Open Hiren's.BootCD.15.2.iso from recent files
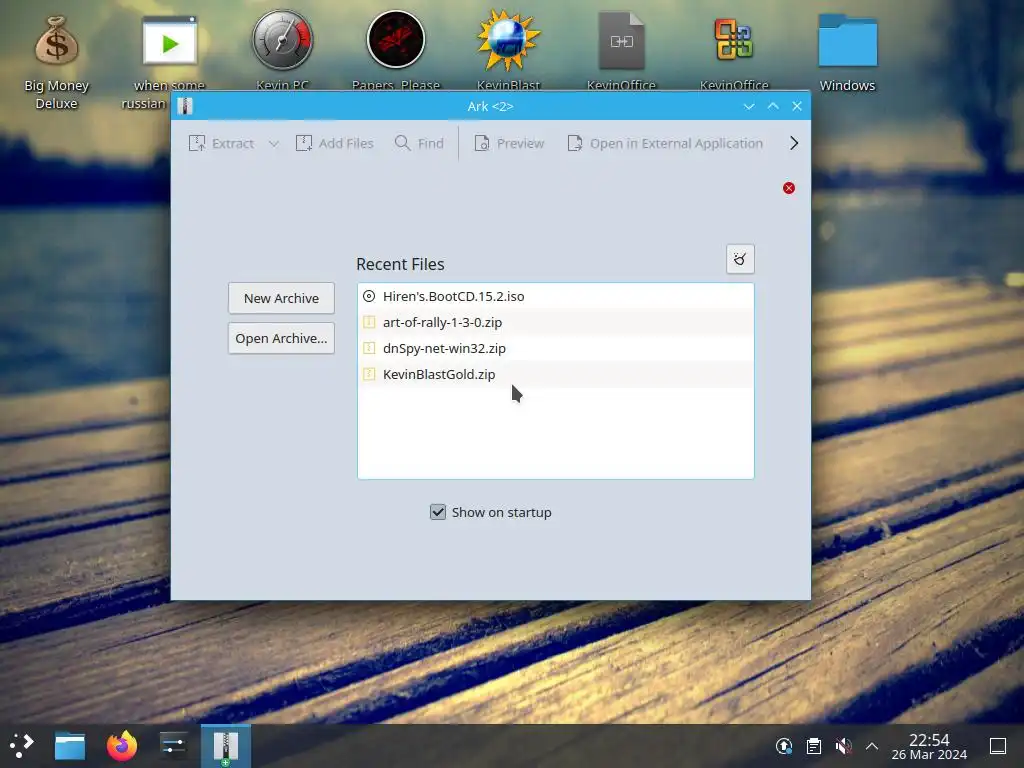 [556, 296]
